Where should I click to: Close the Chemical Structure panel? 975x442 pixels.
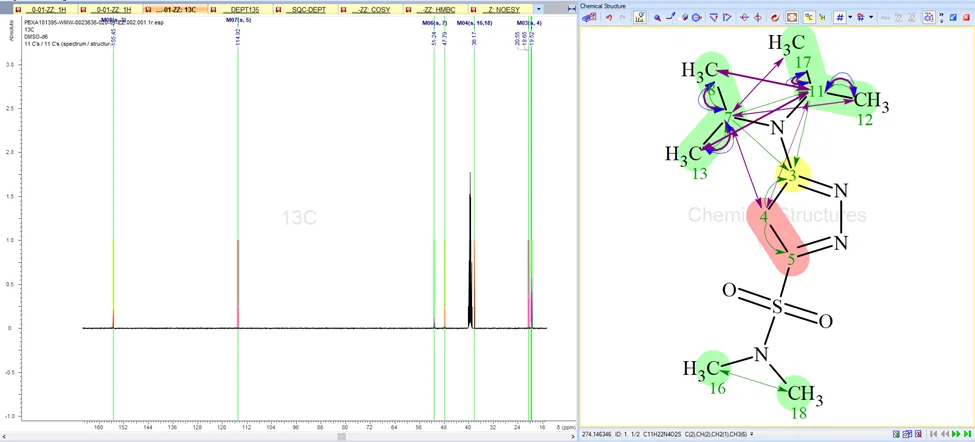coord(966,17)
